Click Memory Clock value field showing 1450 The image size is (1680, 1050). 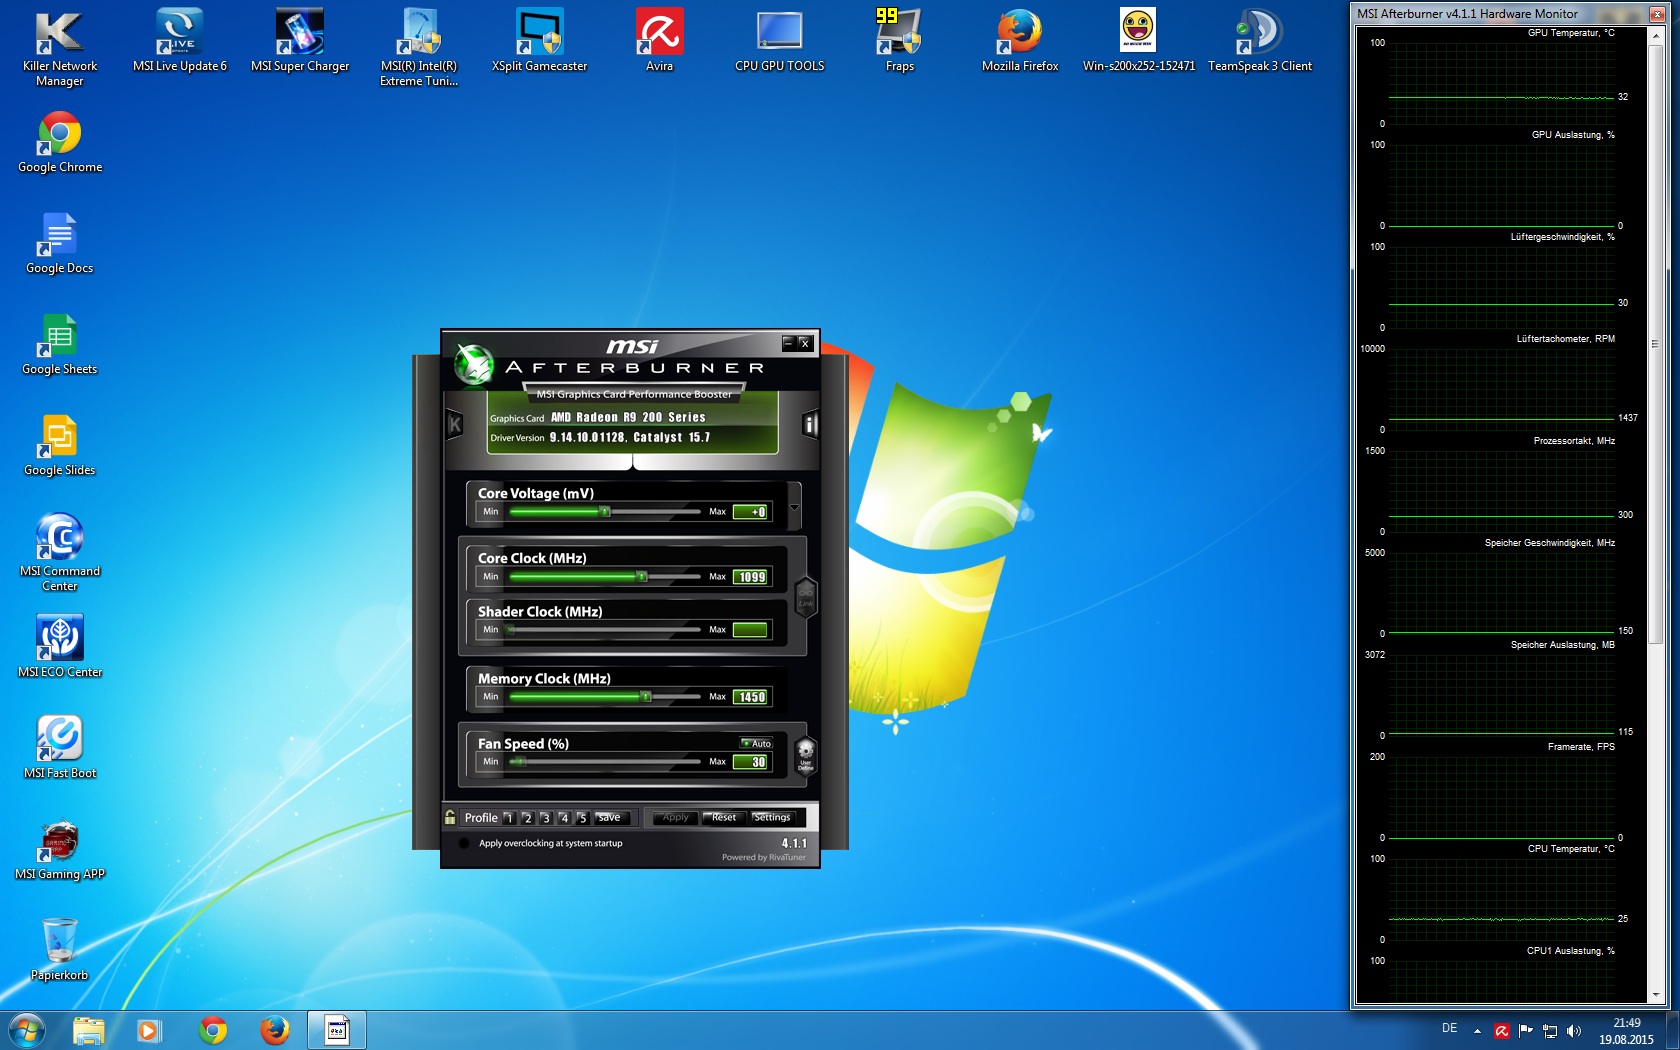[750, 697]
